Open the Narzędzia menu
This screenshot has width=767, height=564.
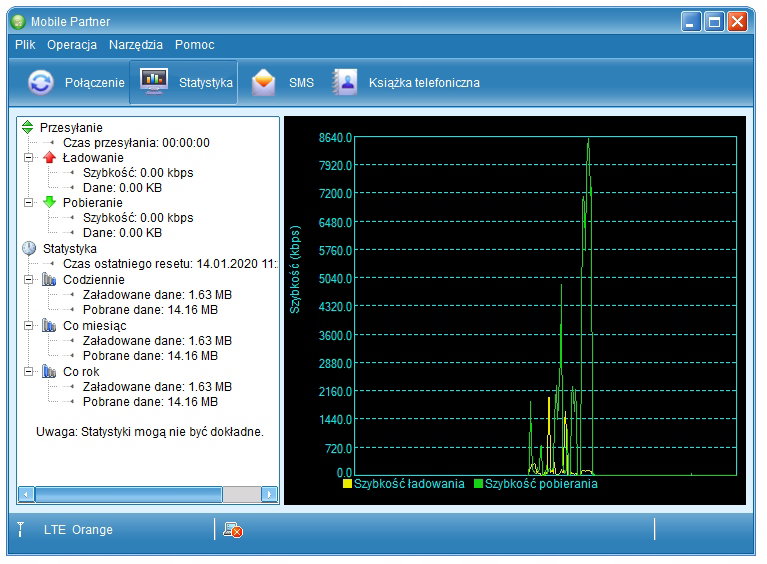[x=136, y=45]
